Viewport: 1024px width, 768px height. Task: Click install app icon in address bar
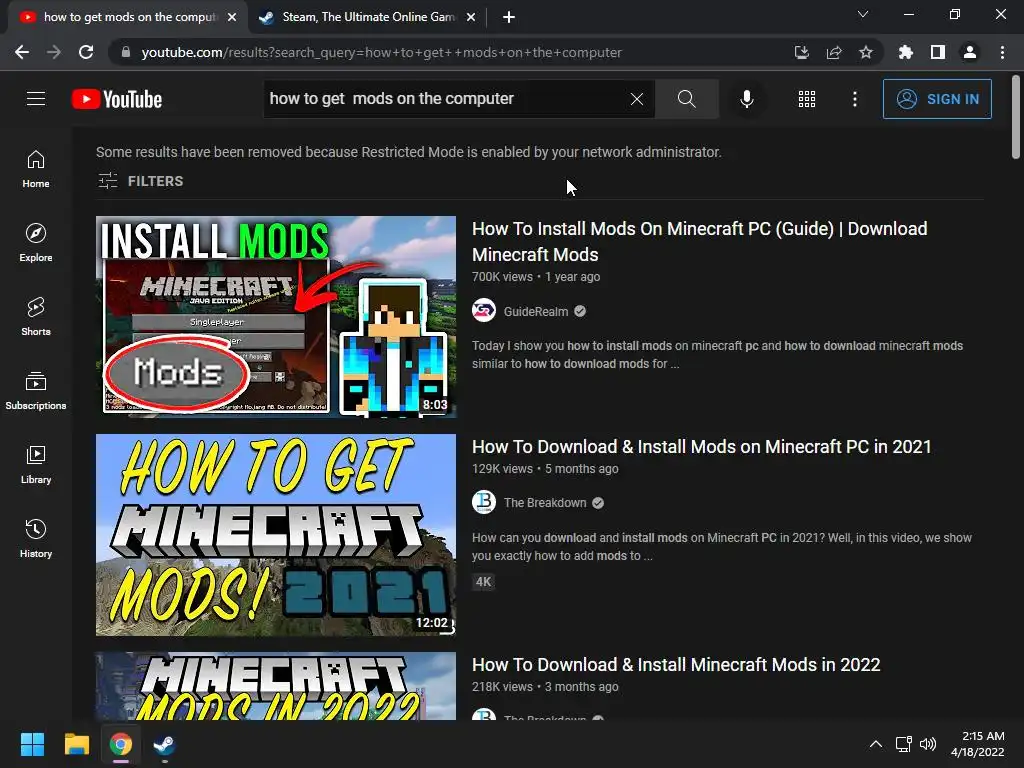click(x=801, y=52)
